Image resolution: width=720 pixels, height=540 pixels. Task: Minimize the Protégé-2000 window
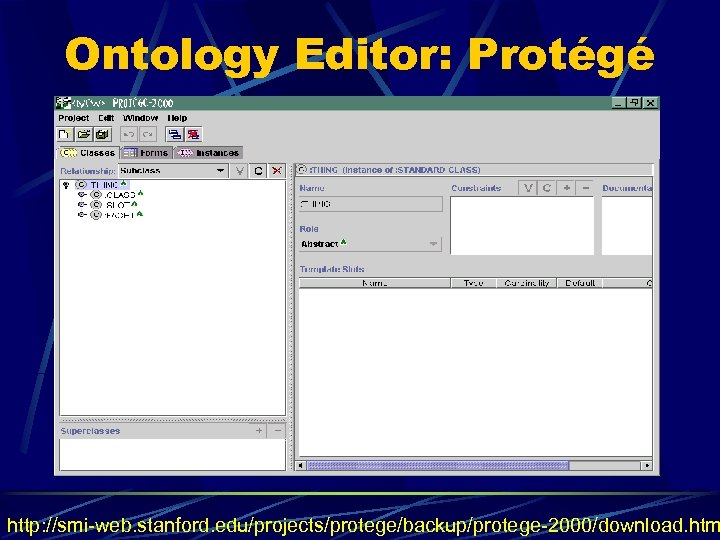click(x=619, y=103)
